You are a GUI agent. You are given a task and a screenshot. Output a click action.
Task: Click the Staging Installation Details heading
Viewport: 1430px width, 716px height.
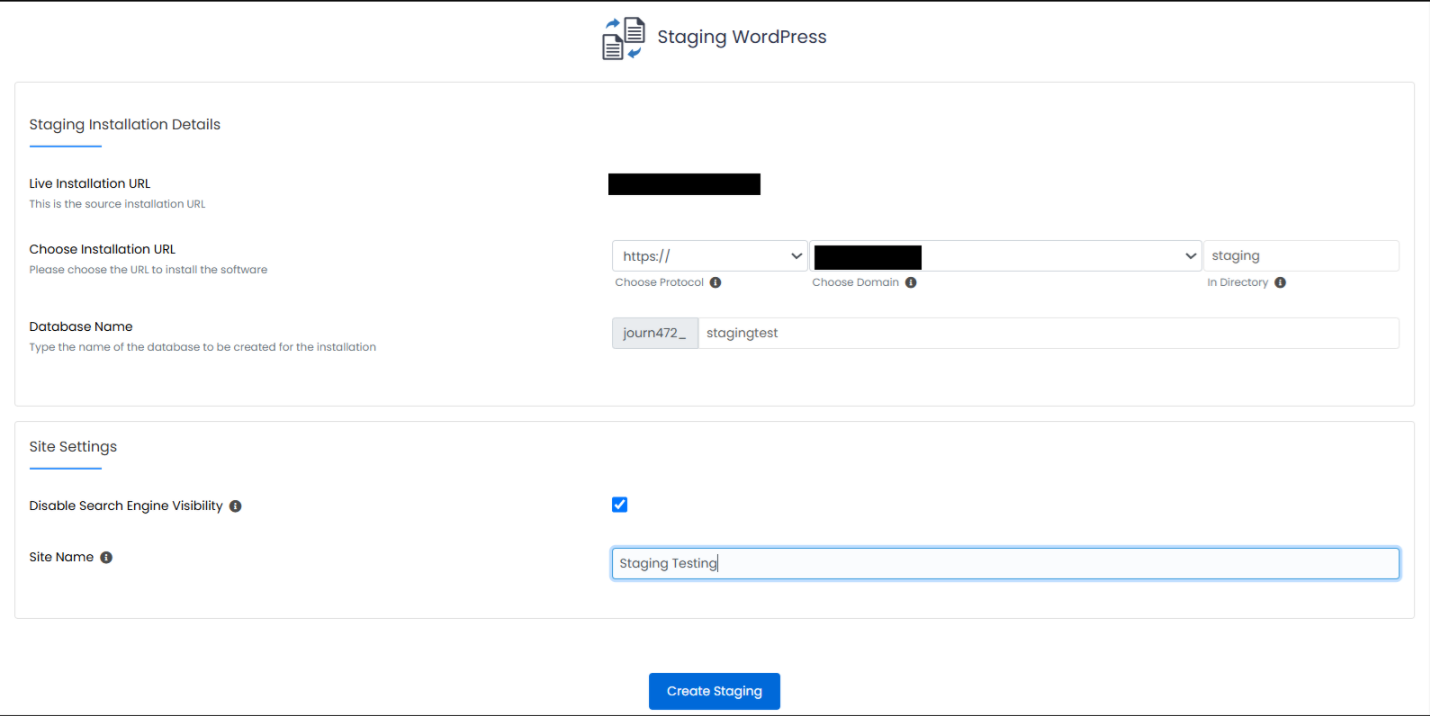click(x=125, y=125)
